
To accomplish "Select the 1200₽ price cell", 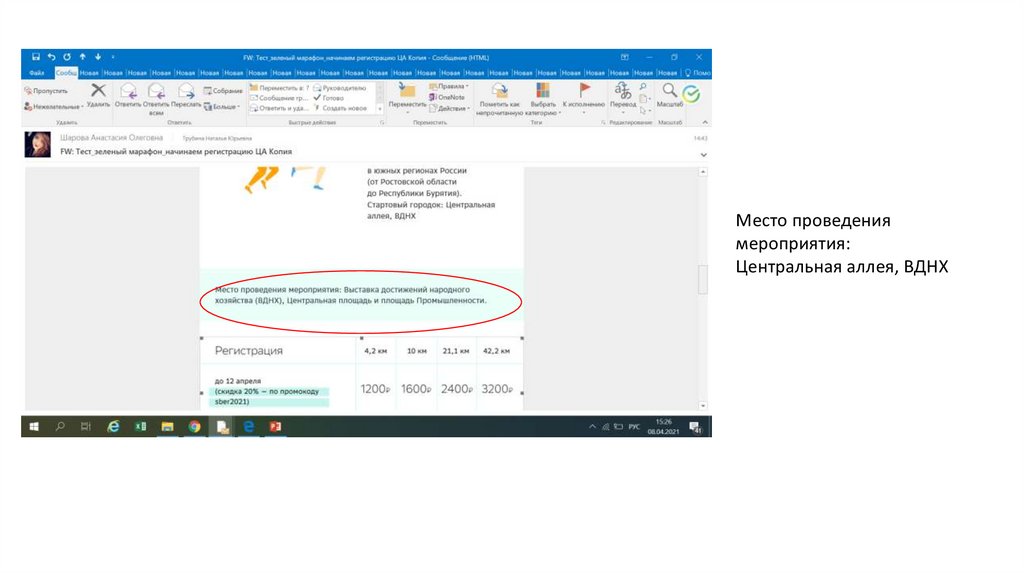I will pyautogui.click(x=376, y=389).
